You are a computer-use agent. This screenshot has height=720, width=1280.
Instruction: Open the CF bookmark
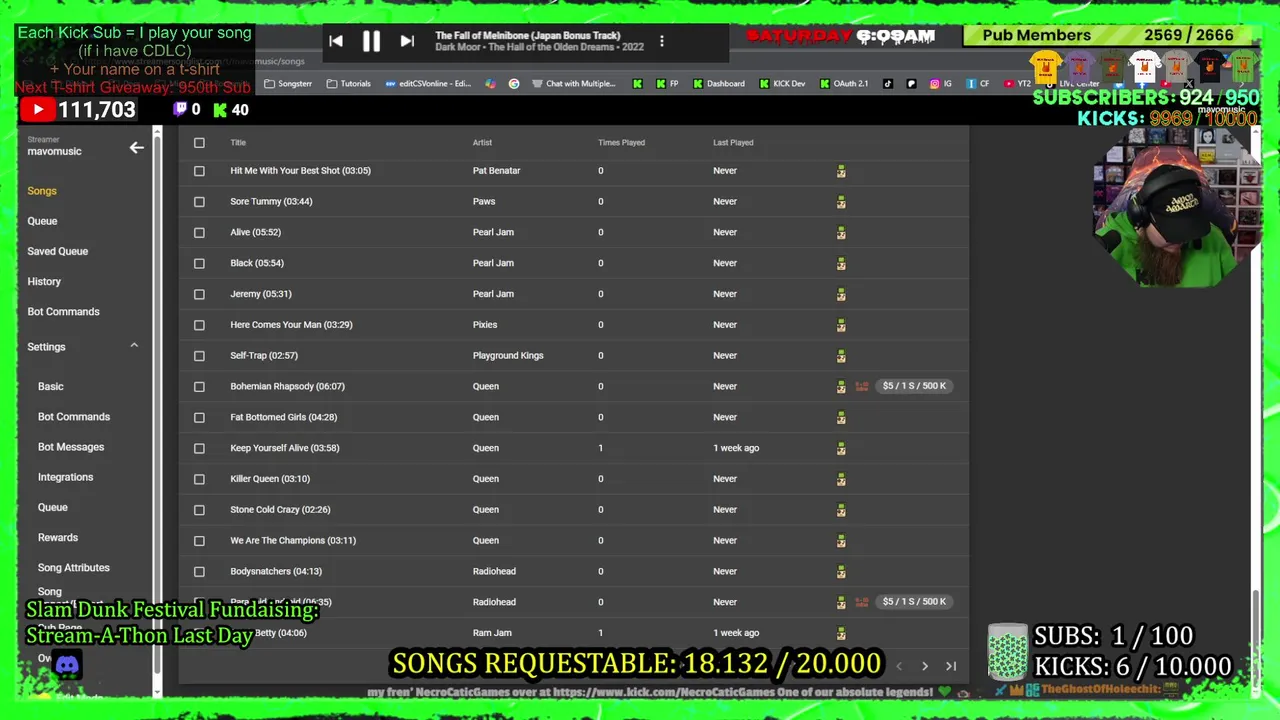point(978,84)
